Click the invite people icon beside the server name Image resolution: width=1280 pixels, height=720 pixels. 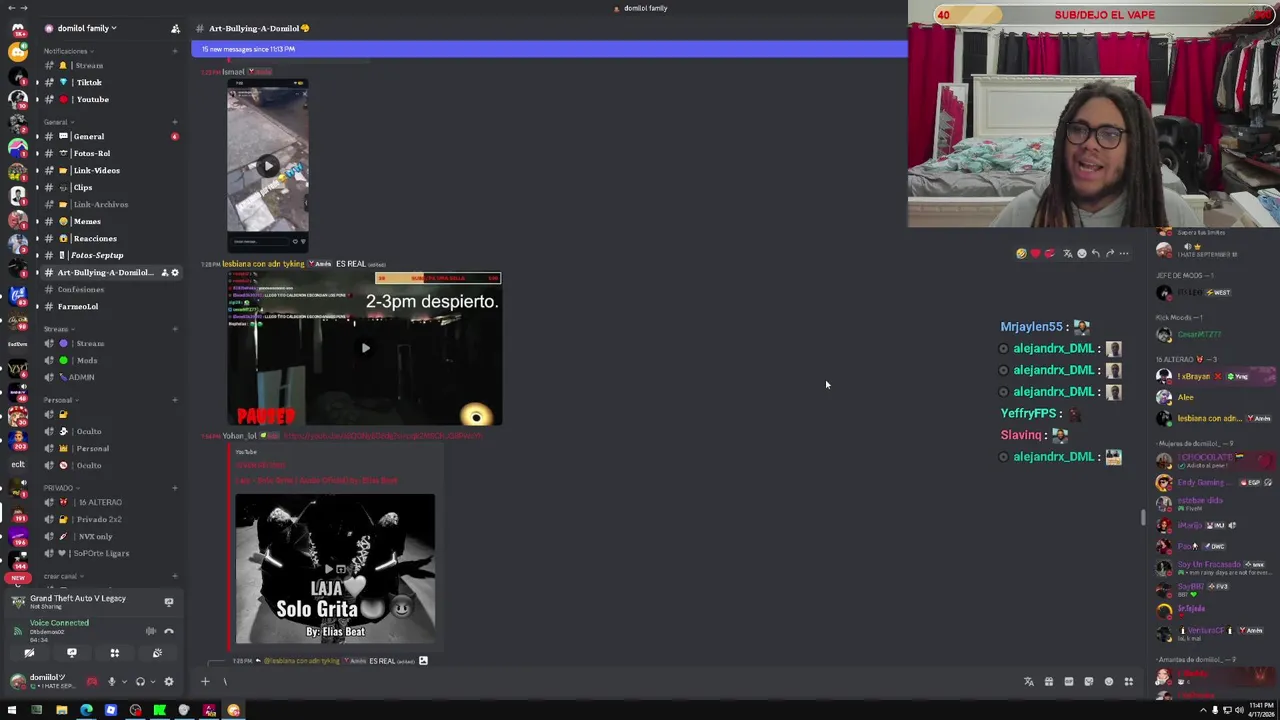(175, 28)
